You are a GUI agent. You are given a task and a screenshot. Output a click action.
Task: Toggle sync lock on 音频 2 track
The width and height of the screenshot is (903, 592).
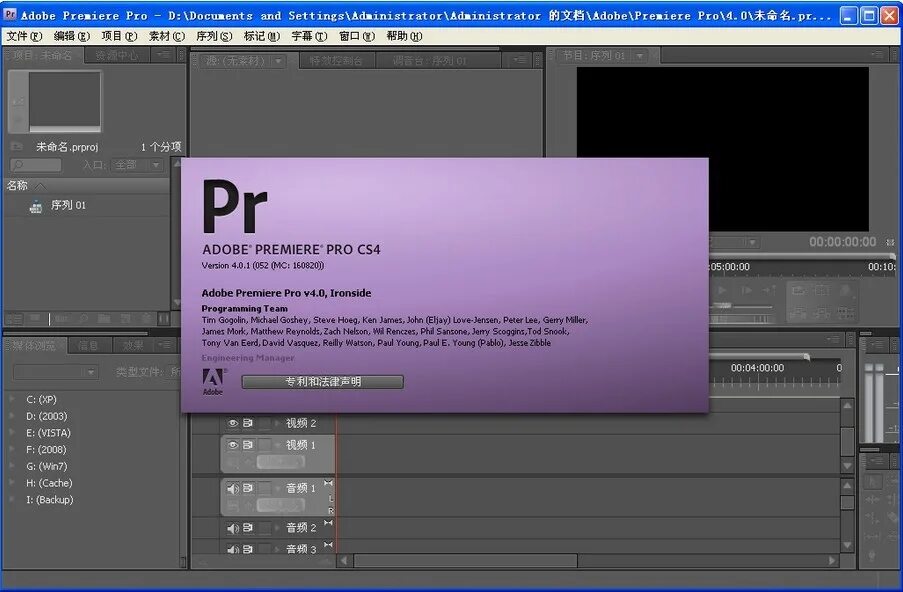pos(248,528)
